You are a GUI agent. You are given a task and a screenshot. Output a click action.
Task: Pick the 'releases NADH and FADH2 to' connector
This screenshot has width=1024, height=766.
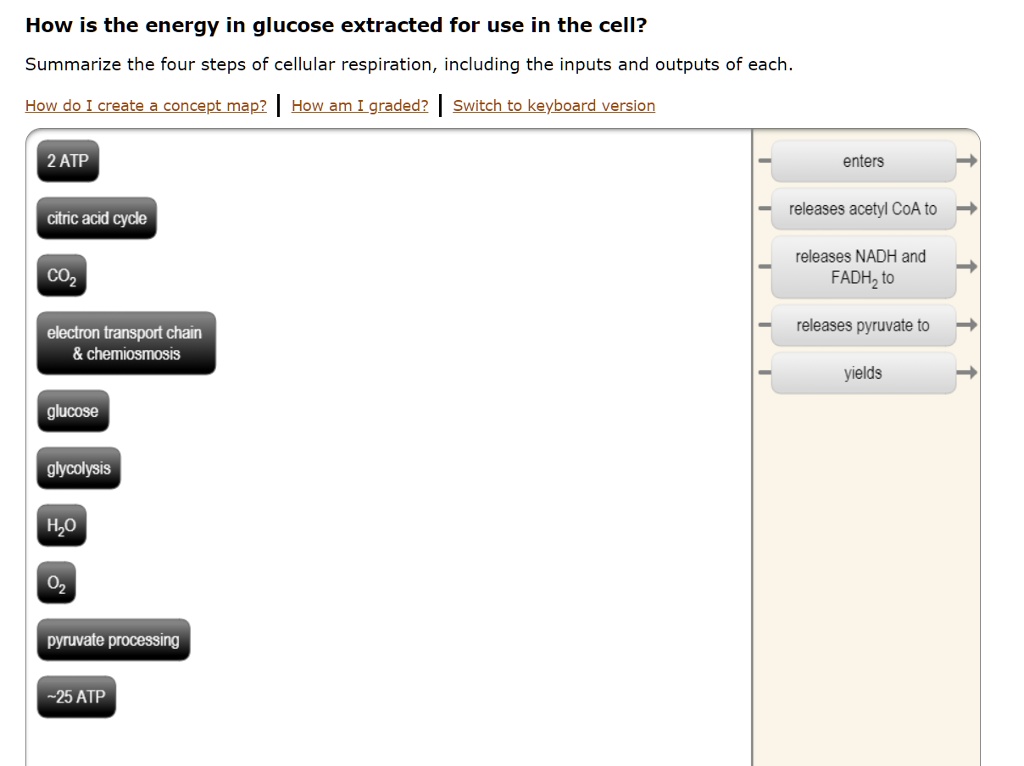pyautogui.click(x=862, y=267)
